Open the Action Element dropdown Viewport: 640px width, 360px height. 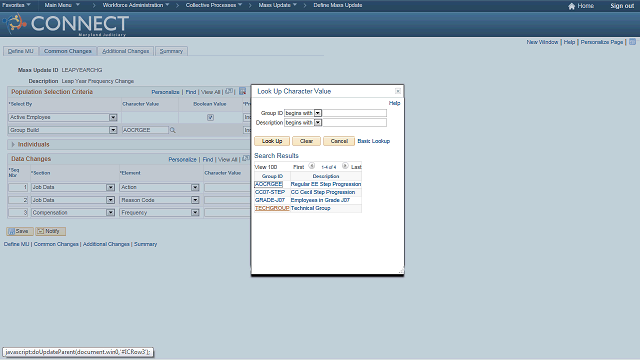click(x=195, y=187)
